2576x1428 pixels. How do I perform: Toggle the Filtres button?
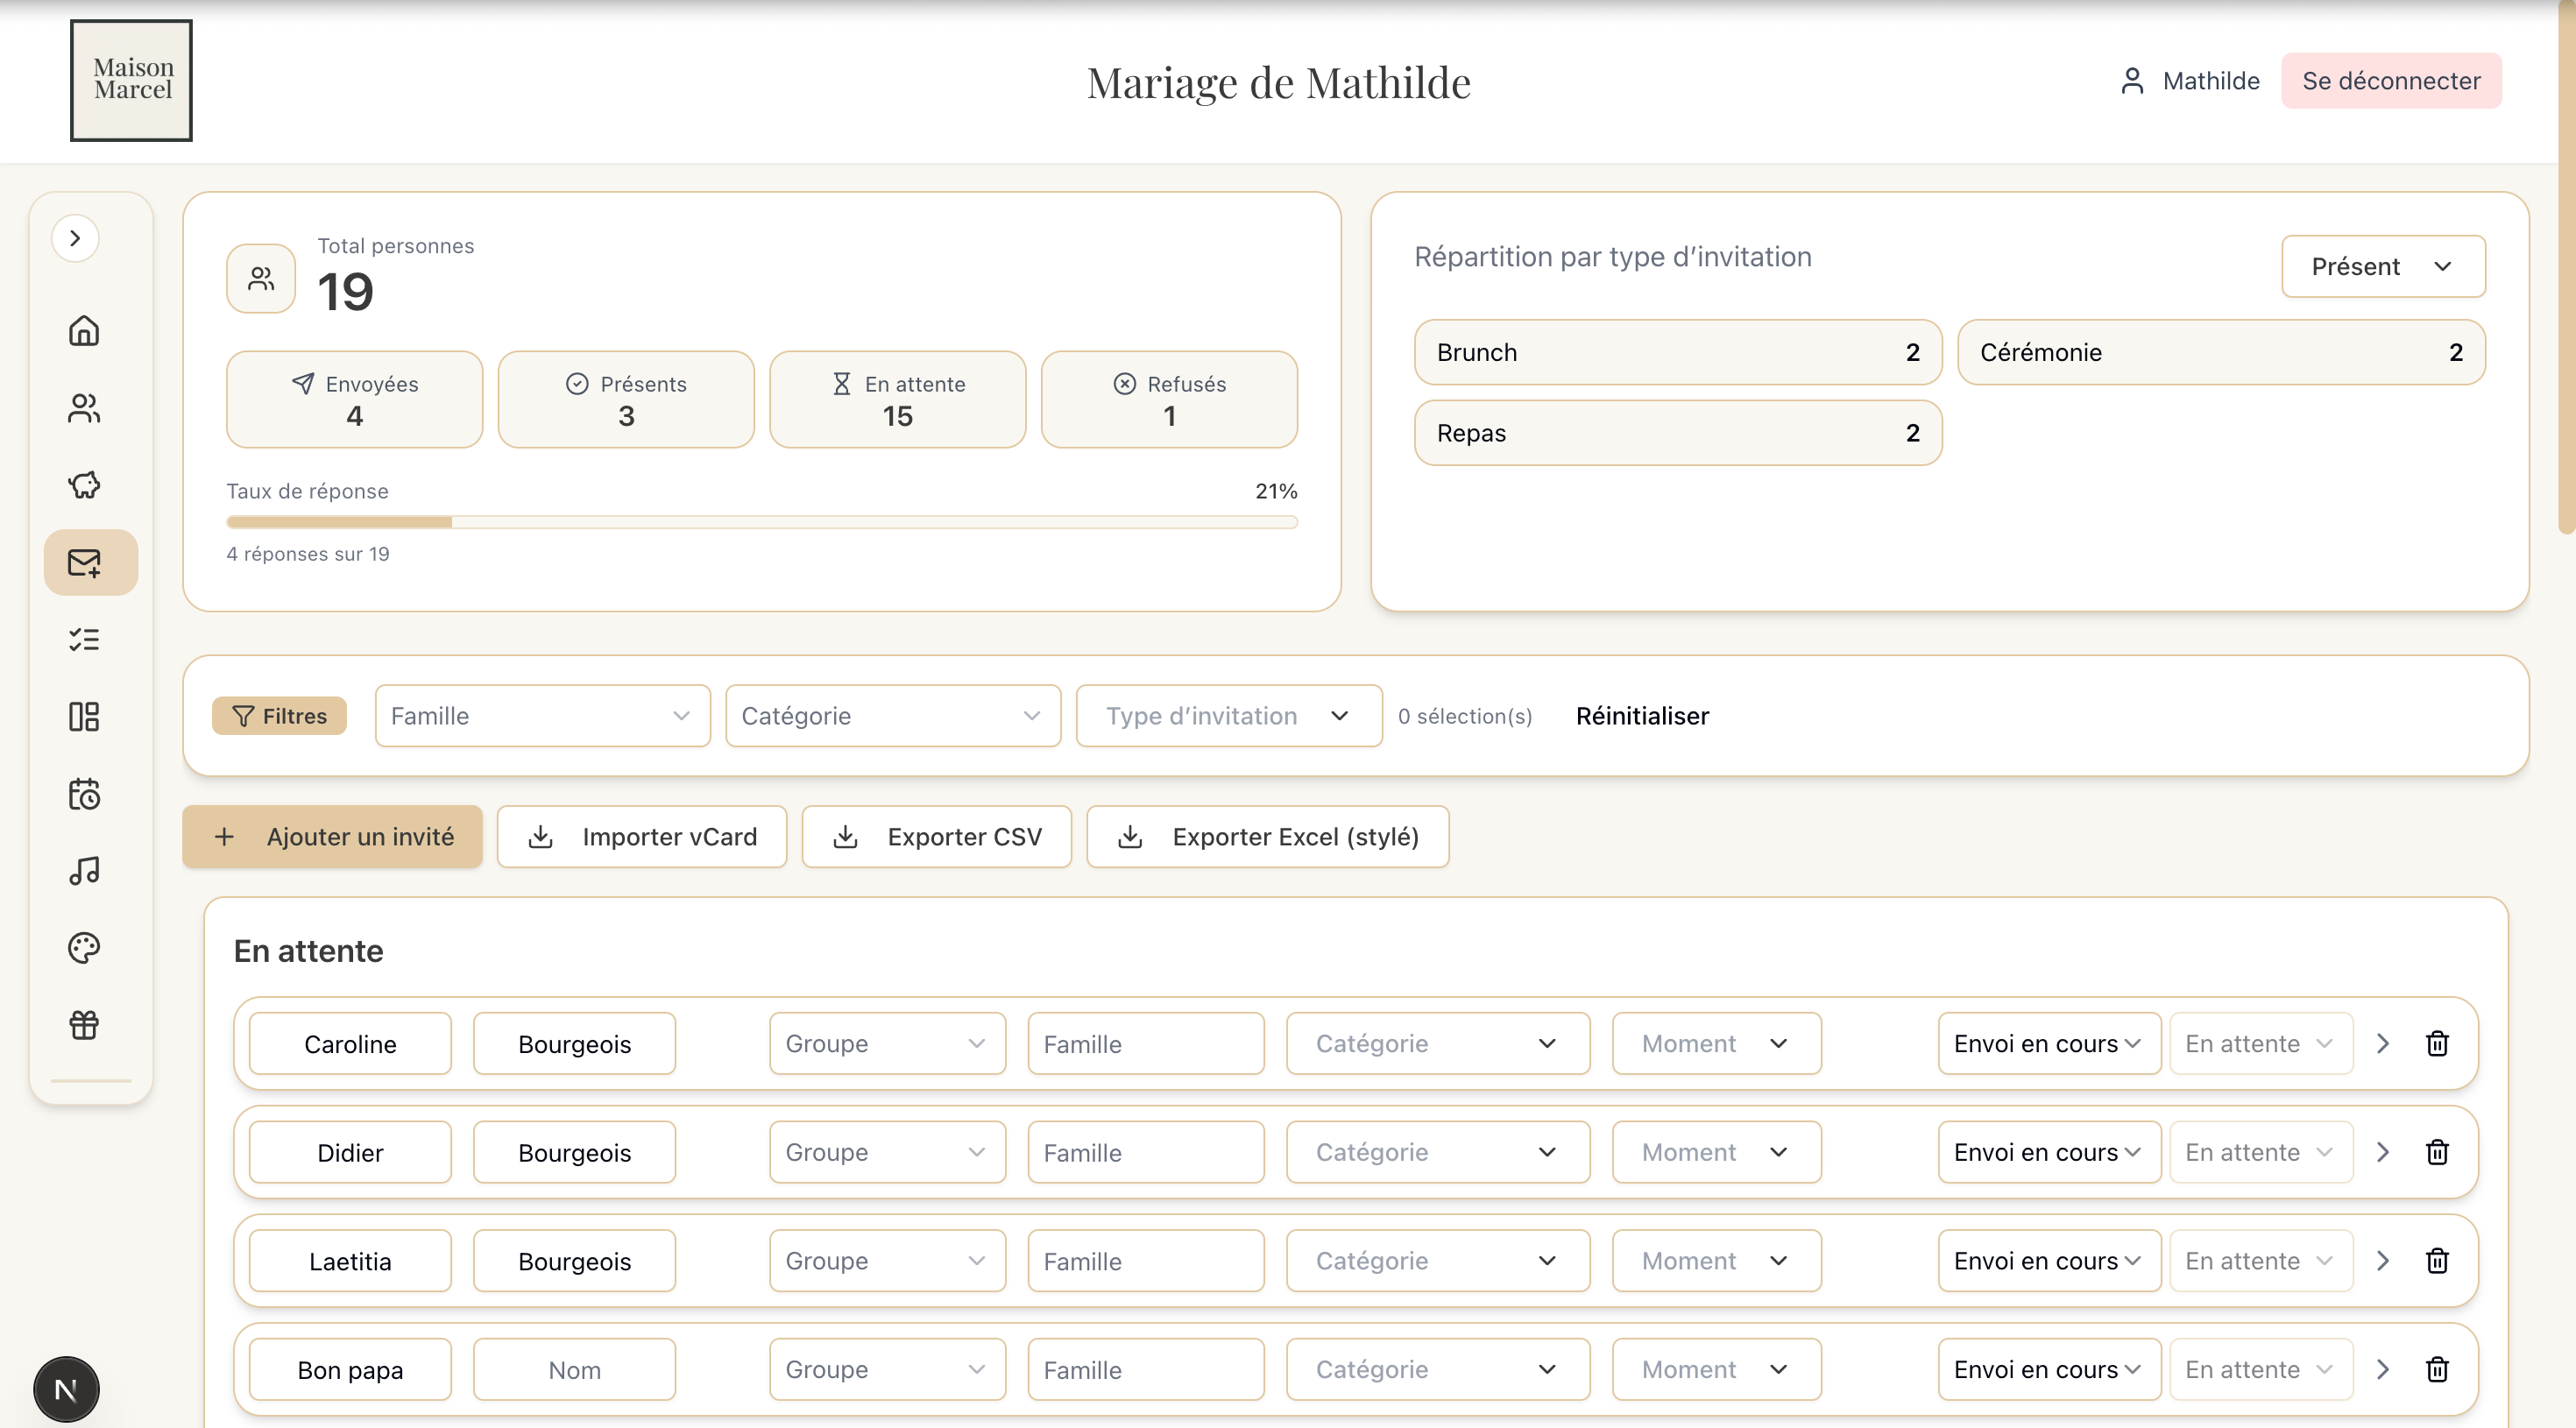pos(279,716)
